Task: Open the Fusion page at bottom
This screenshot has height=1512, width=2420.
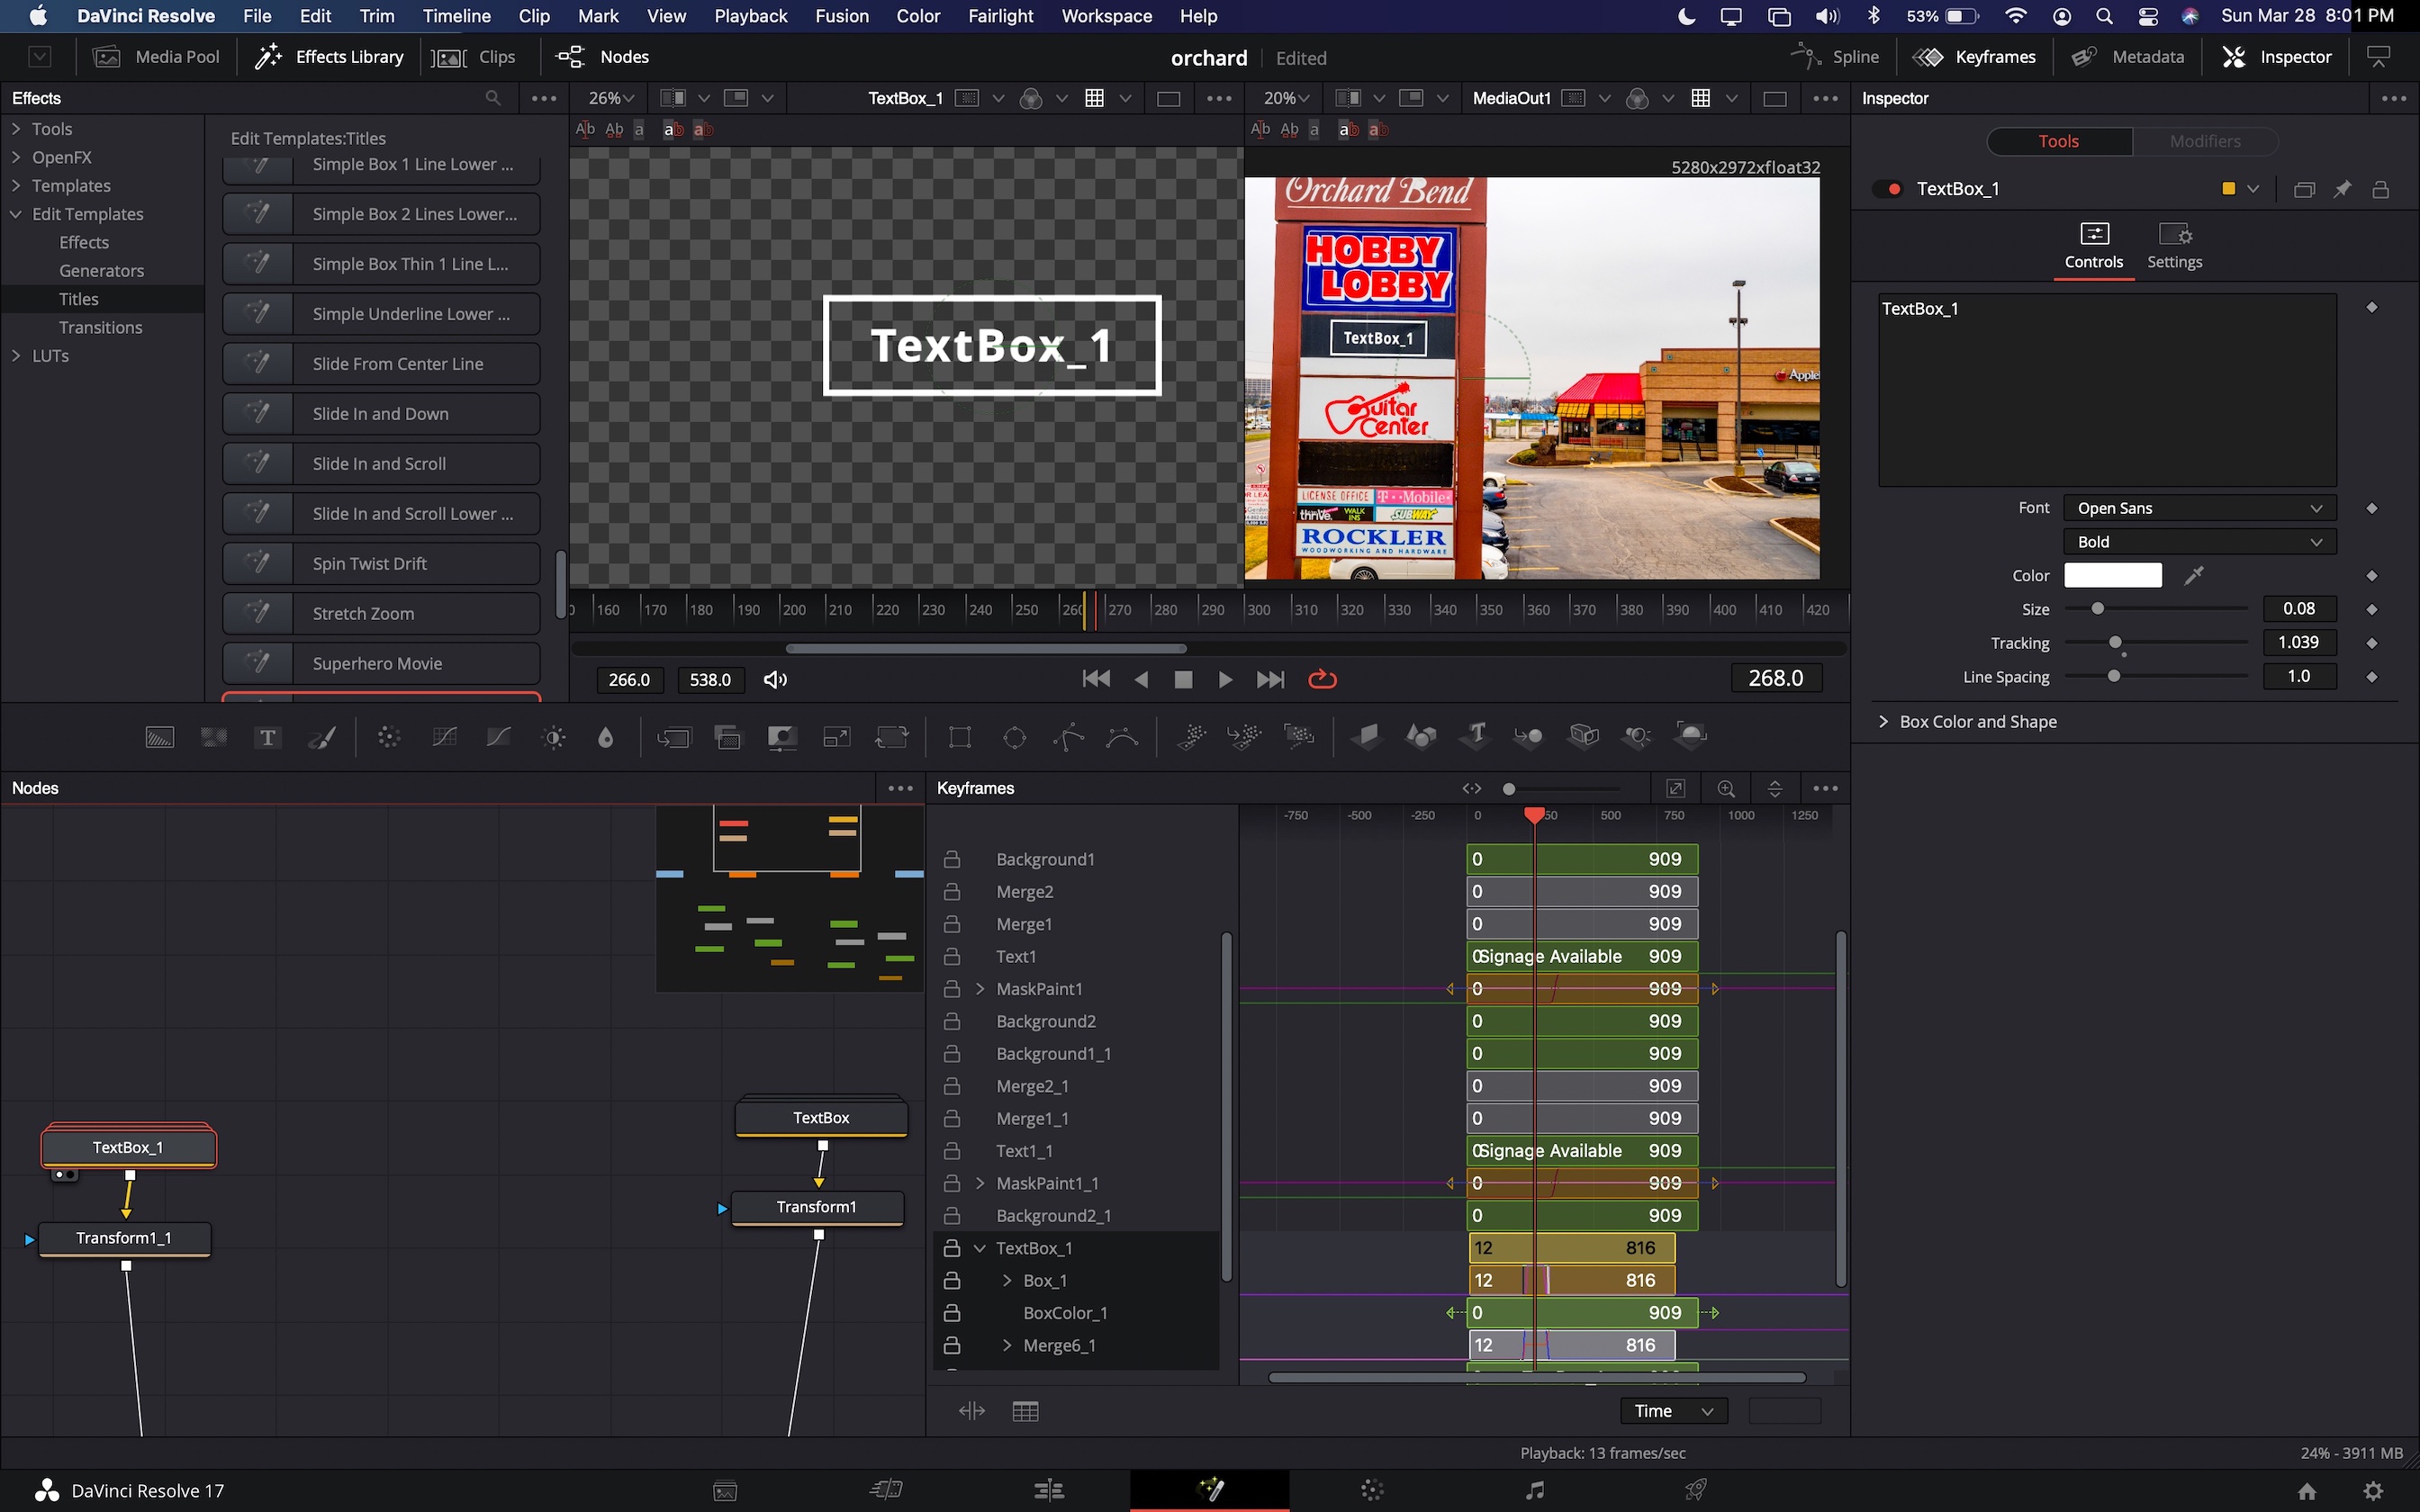Action: tap(1210, 1490)
